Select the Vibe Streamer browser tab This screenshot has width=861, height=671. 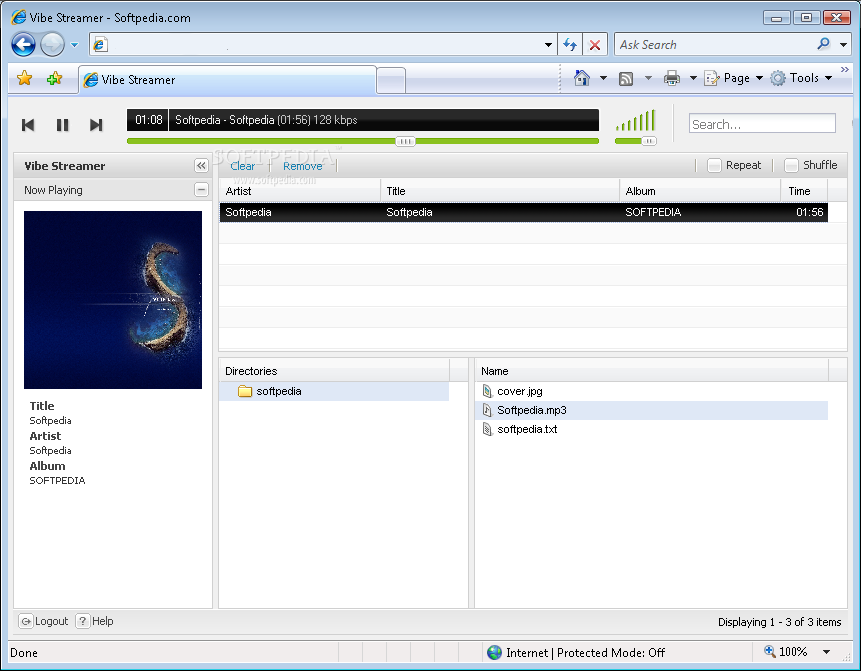tap(227, 80)
